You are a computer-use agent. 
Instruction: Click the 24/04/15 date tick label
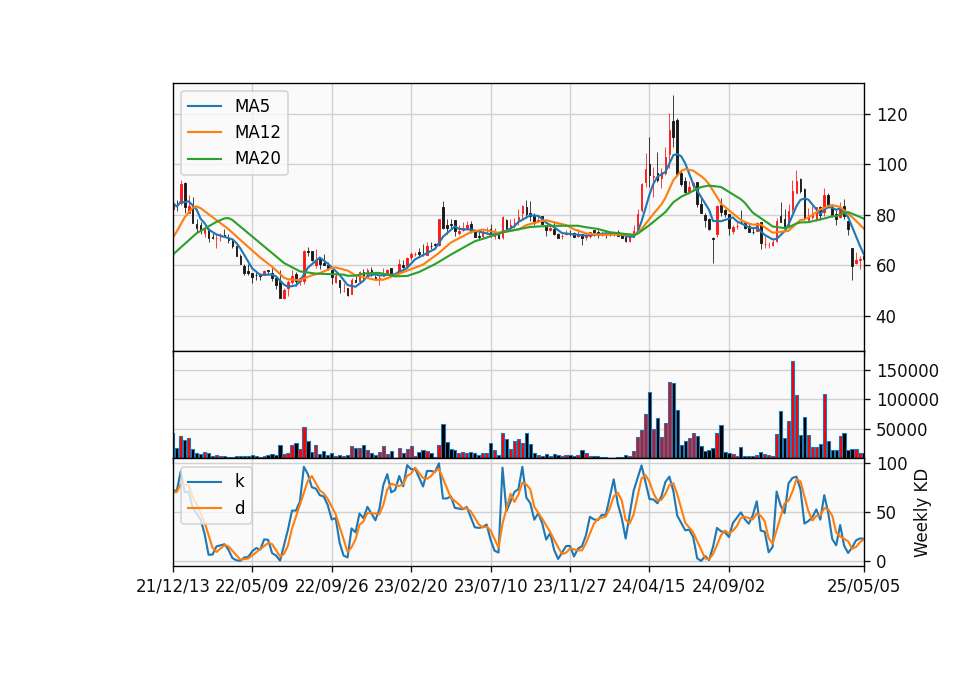click(649, 586)
